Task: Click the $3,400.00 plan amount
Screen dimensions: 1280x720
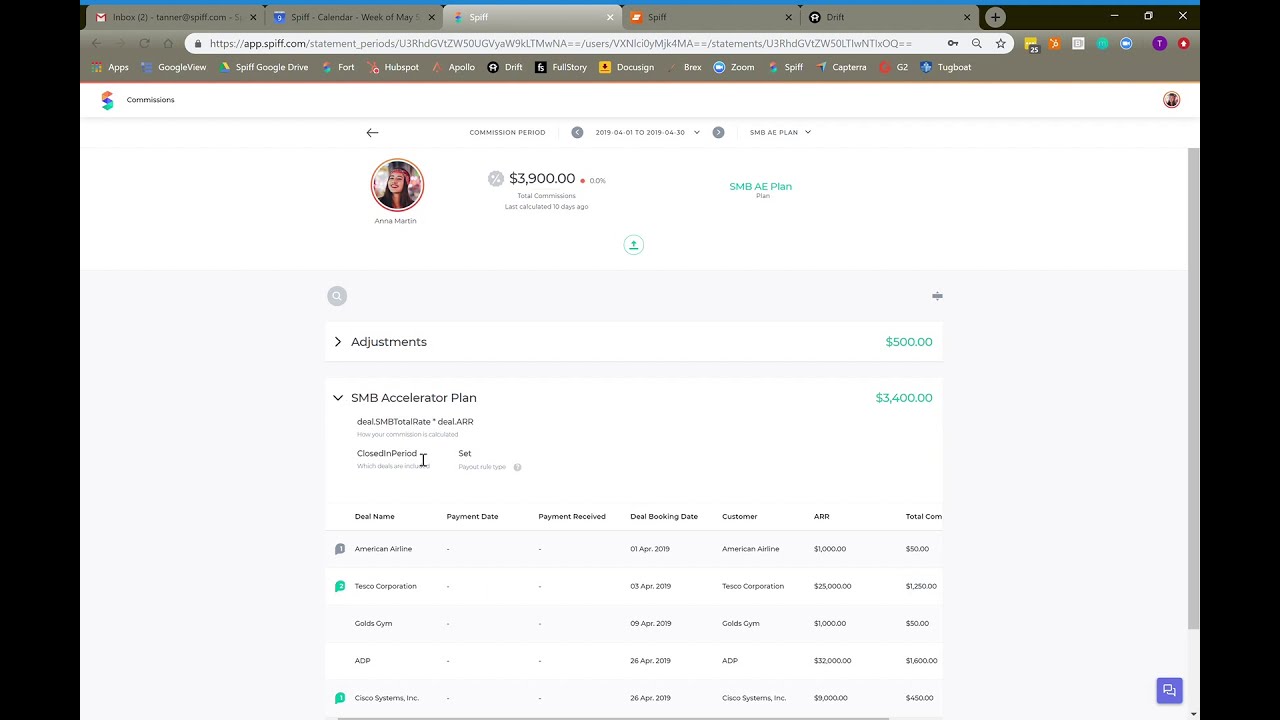Action: pos(904,398)
